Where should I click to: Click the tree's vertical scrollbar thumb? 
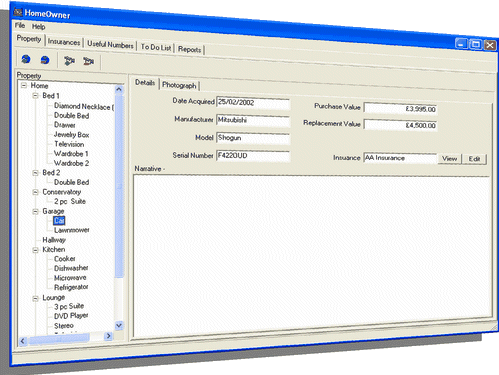(119, 186)
